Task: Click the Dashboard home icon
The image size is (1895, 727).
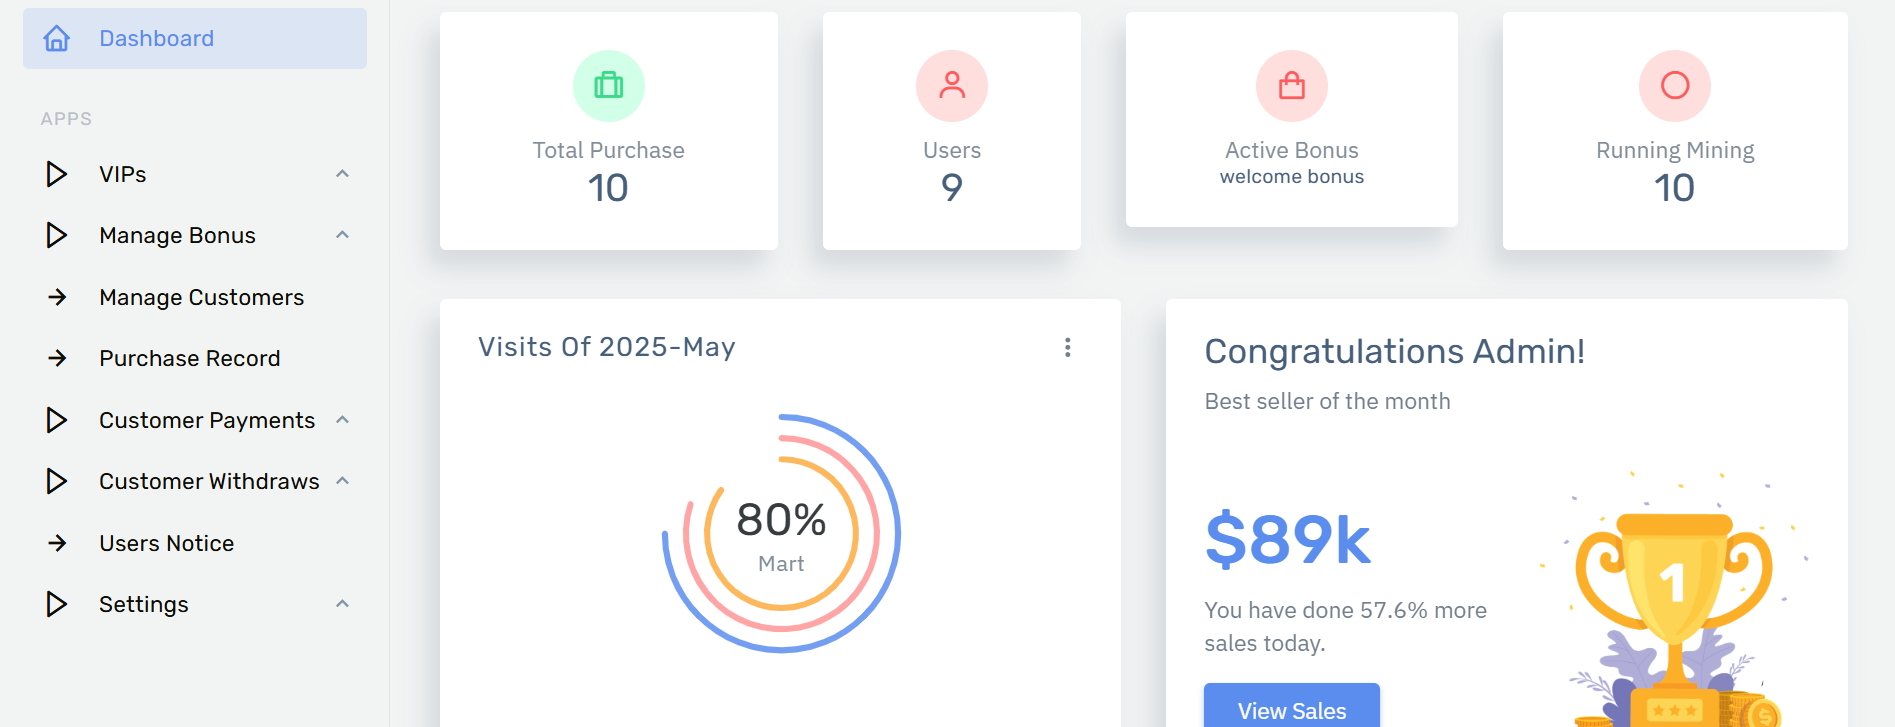Action: point(57,39)
